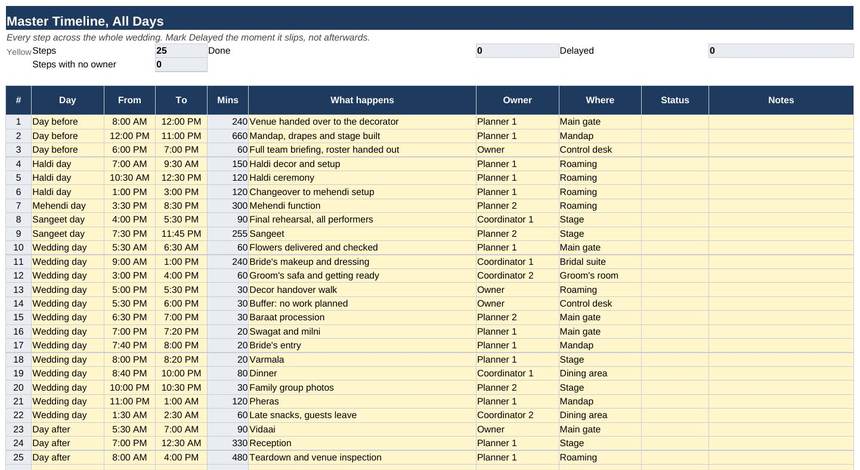
Task: Click the 'Dinner' event cell
Action: tap(362, 373)
